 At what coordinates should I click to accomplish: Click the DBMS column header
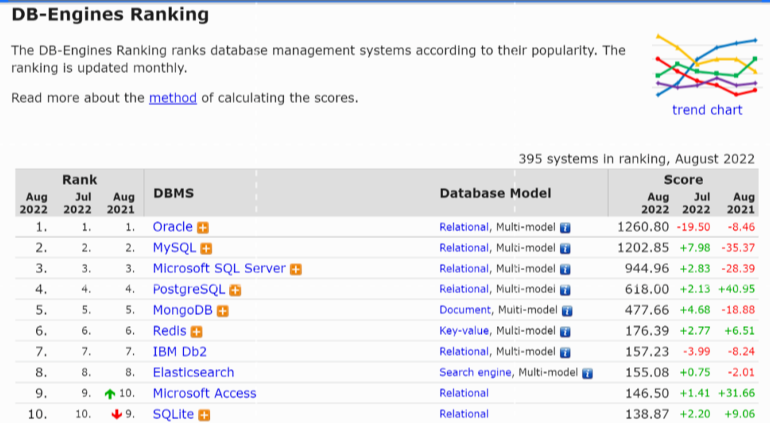pos(173,193)
